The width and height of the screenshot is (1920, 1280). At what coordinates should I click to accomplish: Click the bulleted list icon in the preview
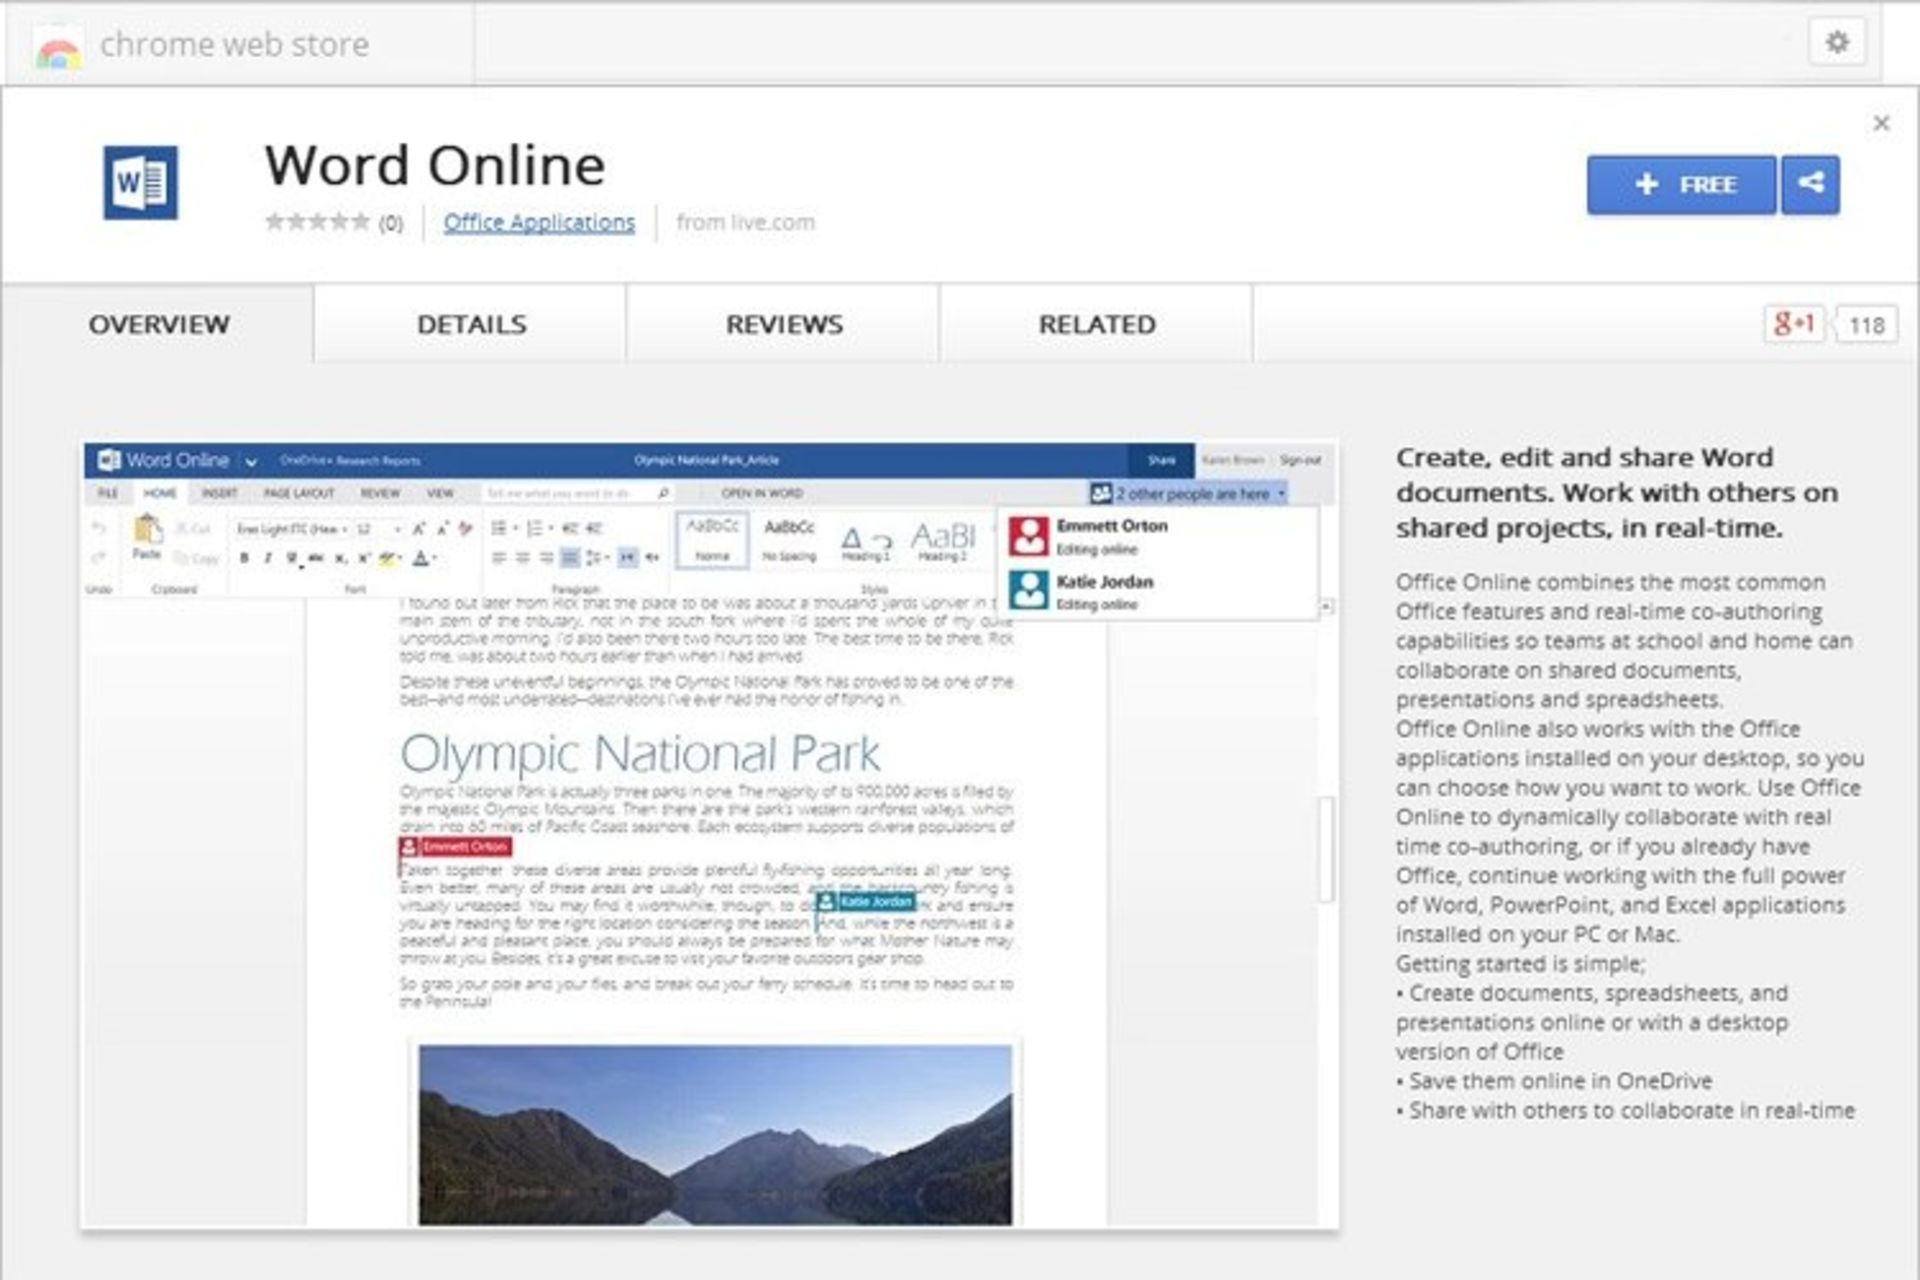(499, 528)
